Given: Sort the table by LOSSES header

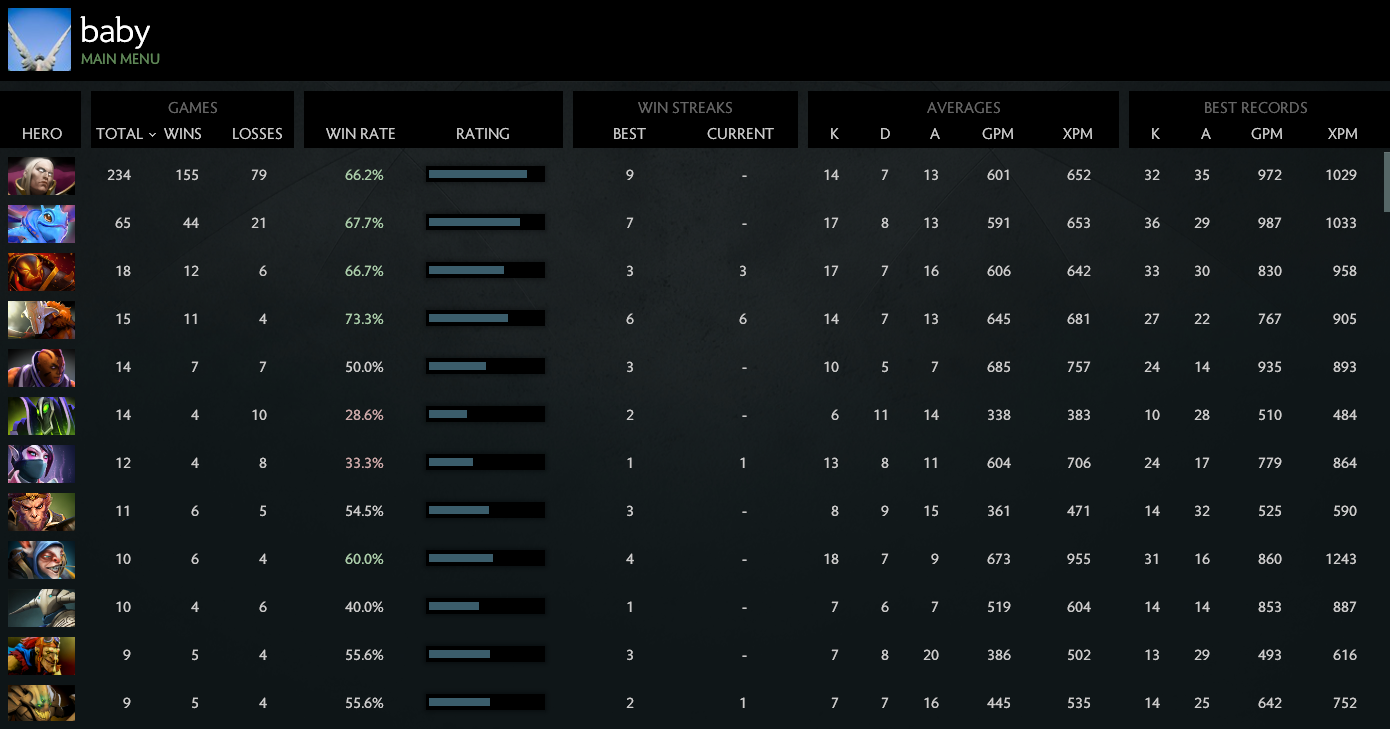Looking at the screenshot, I should (257, 134).
